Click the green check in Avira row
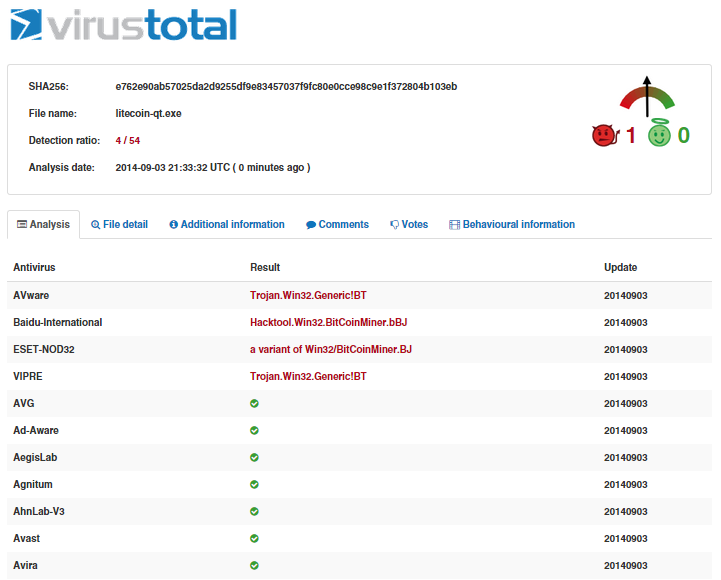 pyautogui.click(x=254, y=566)
